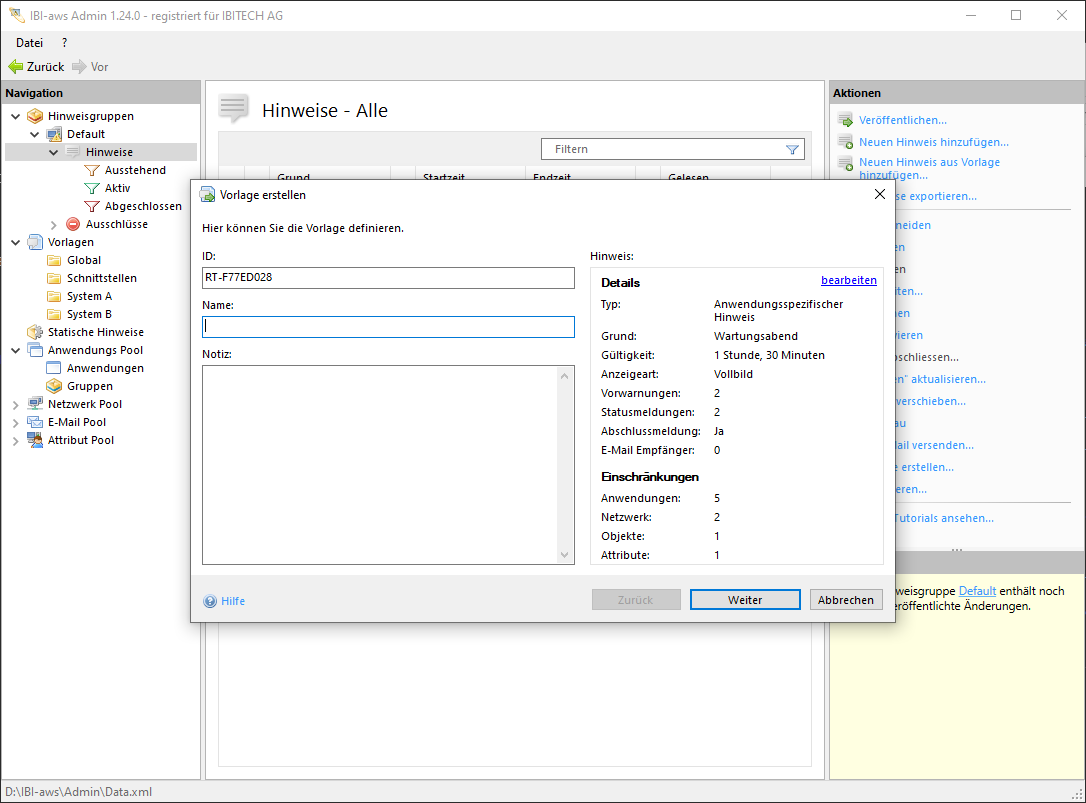The width and height of the screenshot is (1086, 803).
Task: Open the question mark help menu
Action: 64,43
